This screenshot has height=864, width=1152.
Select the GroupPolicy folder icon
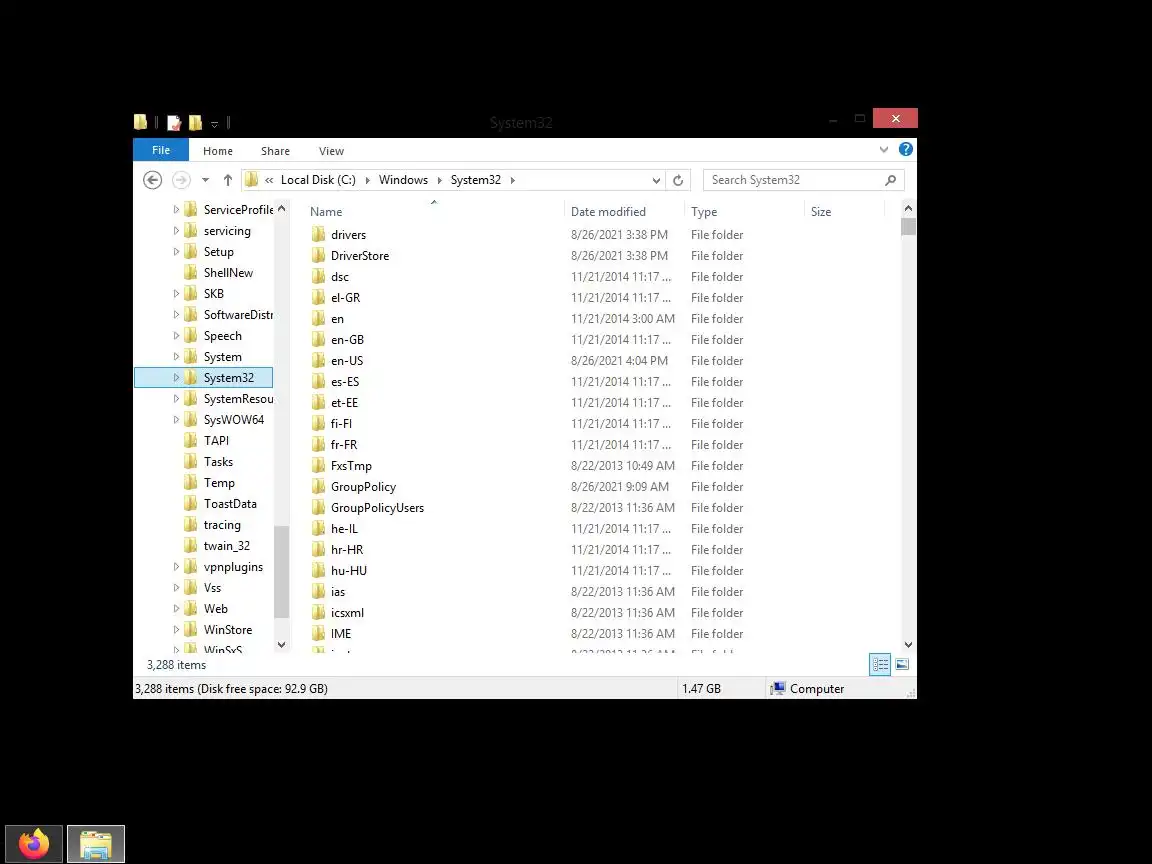click(x=318, y=486)
